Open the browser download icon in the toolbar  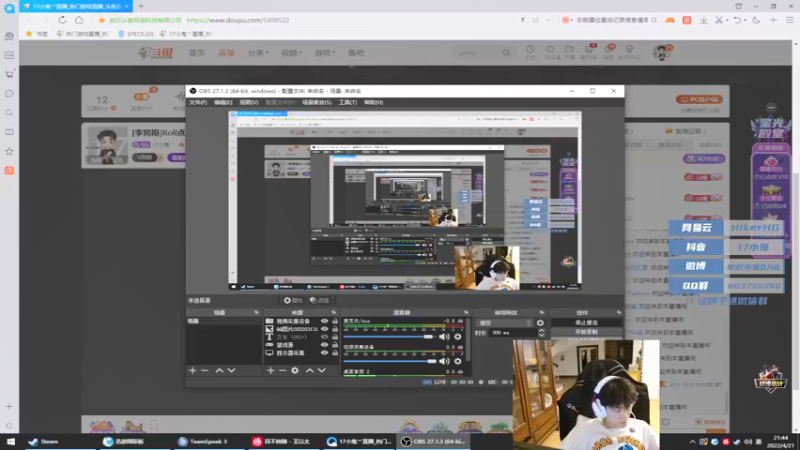point(704,20)
